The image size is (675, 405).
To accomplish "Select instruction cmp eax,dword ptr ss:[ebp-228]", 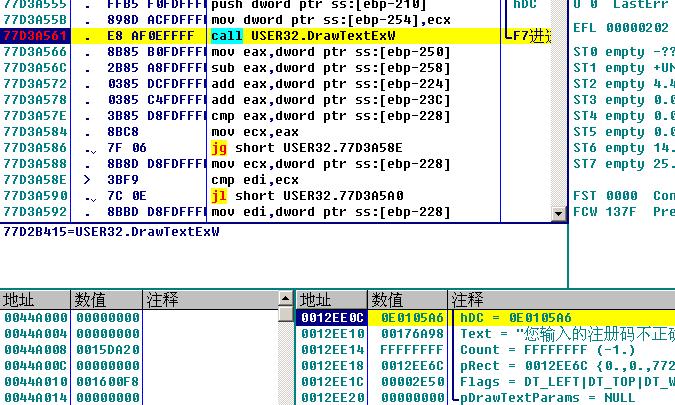I will (x=331, y=116).
